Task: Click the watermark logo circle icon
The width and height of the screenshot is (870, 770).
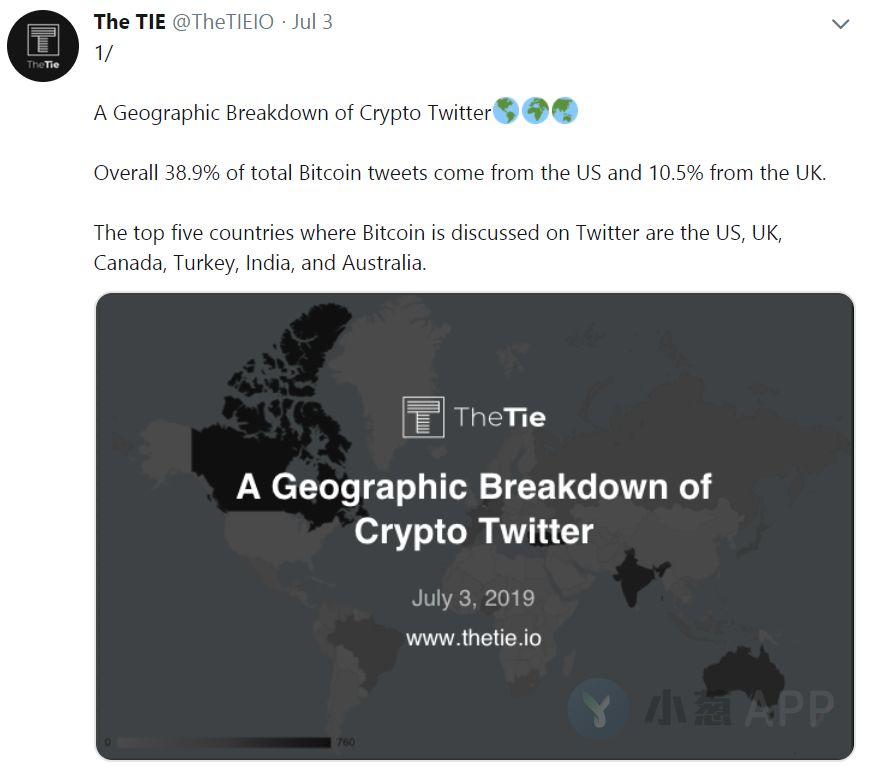Action: [598, 708]
